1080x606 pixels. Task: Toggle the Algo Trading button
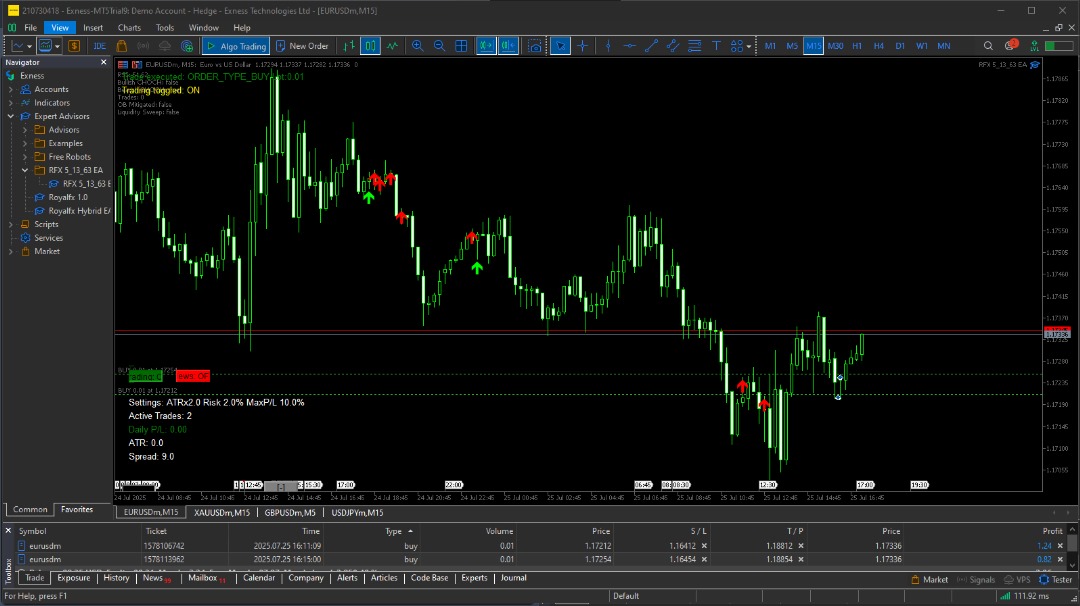pyautogui.click(x=236, y=46)
